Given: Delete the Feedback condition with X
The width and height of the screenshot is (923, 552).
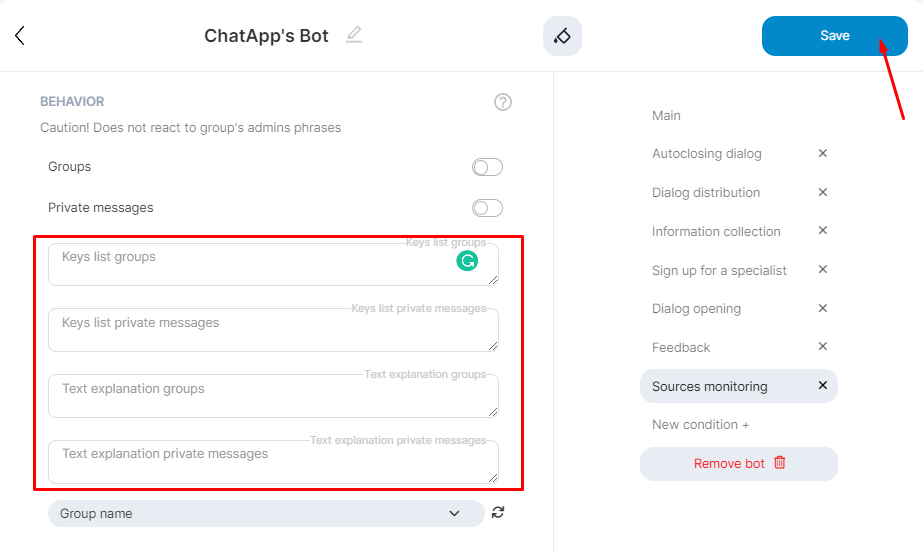Looking at the screenshot, I should (823, 347).
